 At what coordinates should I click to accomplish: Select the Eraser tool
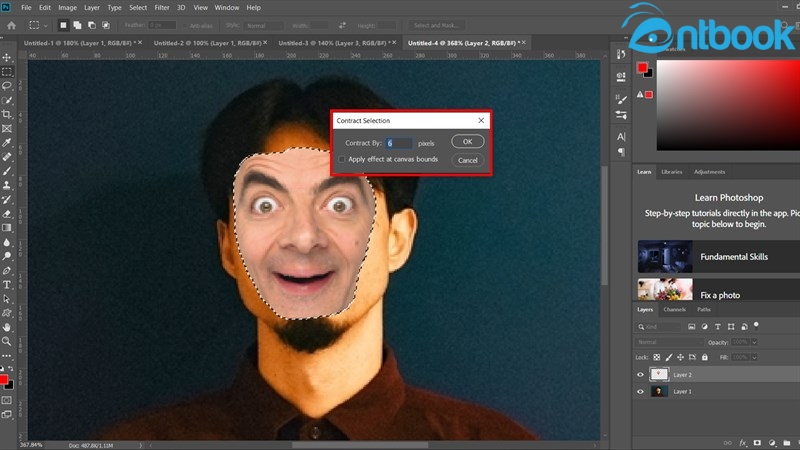[x=7, y=214]
